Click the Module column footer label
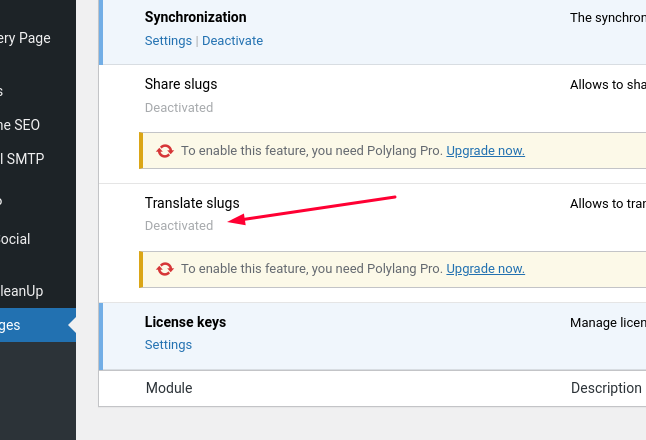The height and width of the screenshot is (440, 646). (x=169, y=388)
